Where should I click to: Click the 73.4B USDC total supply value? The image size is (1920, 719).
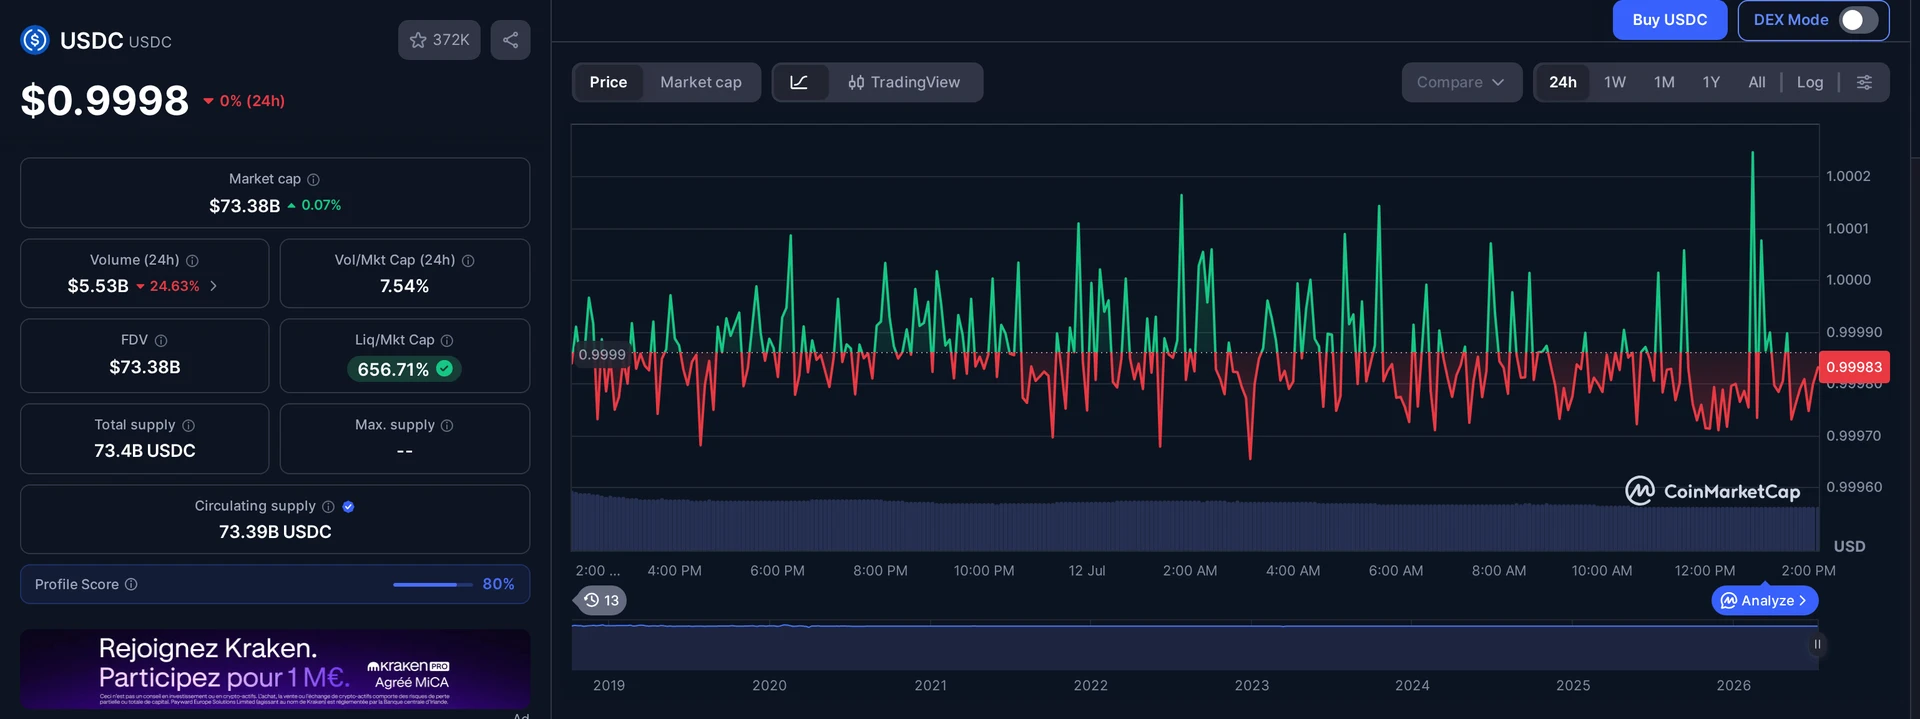pyautogui.click(x=145, y=451)
